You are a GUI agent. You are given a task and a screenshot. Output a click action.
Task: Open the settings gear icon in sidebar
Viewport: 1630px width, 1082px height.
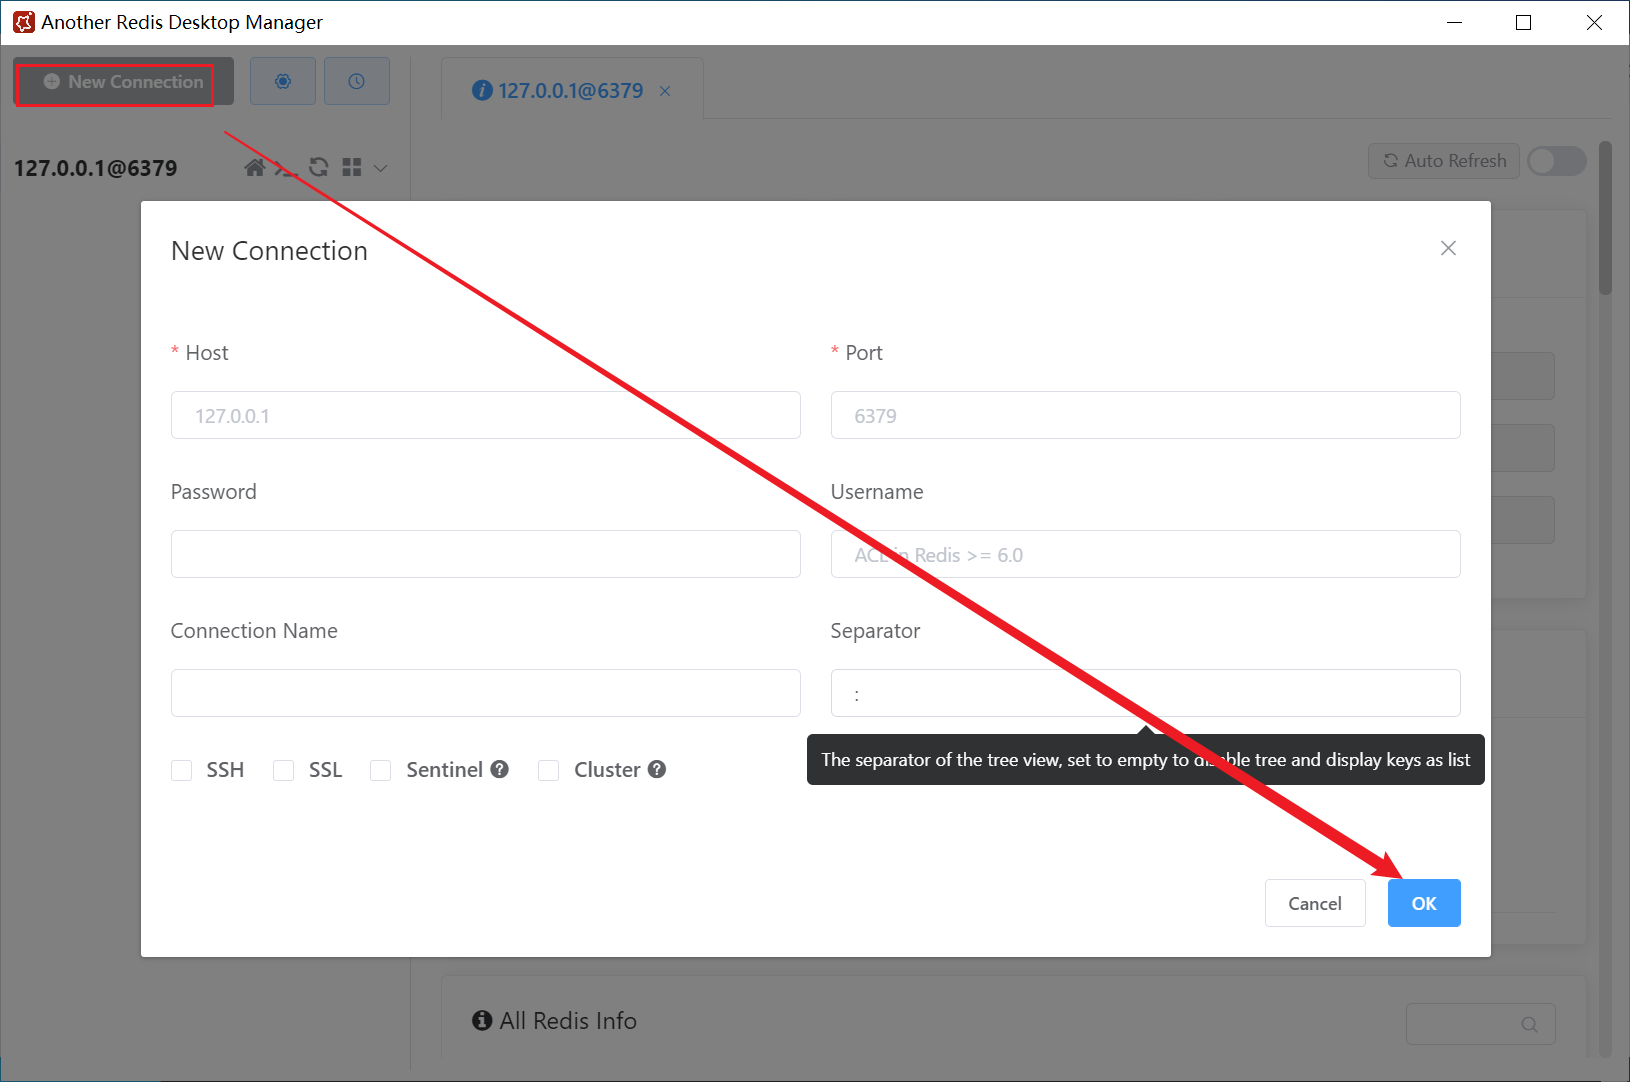tap(283, 81)
